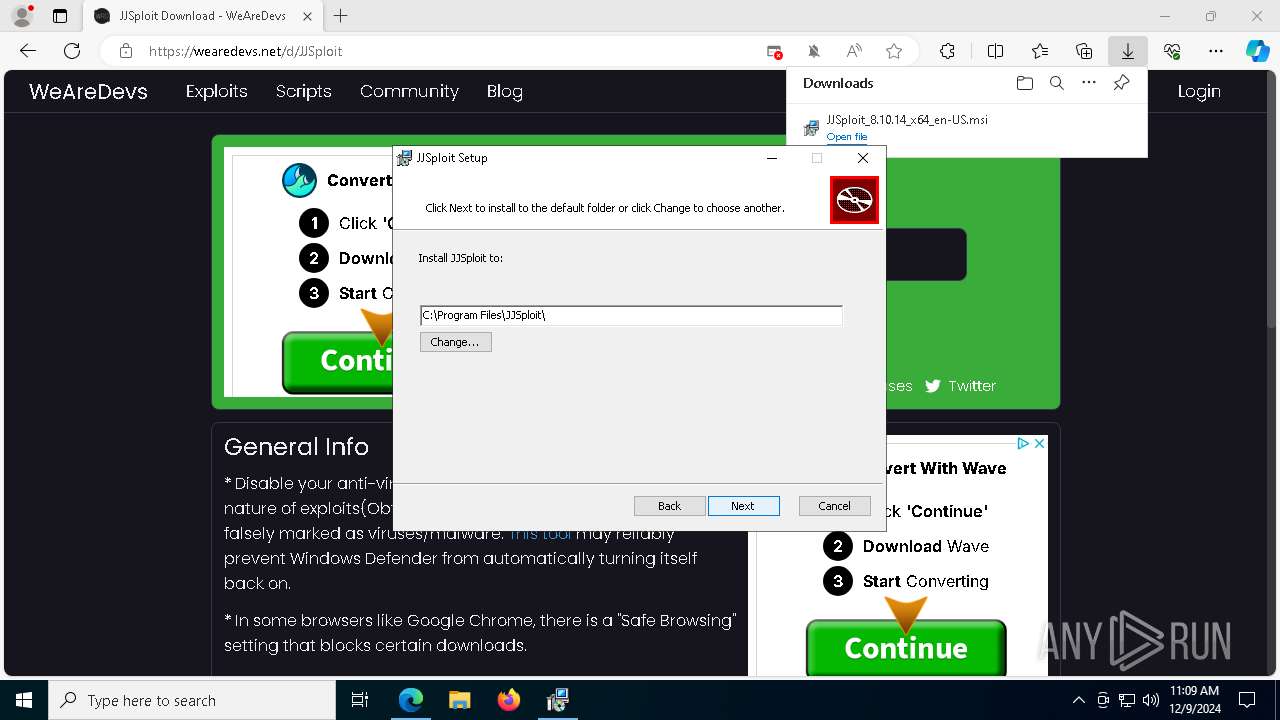Screen dimensions: 1280x720
Task: Click the AdChoices triangle icon on right ad
Action: point(1024,443)
